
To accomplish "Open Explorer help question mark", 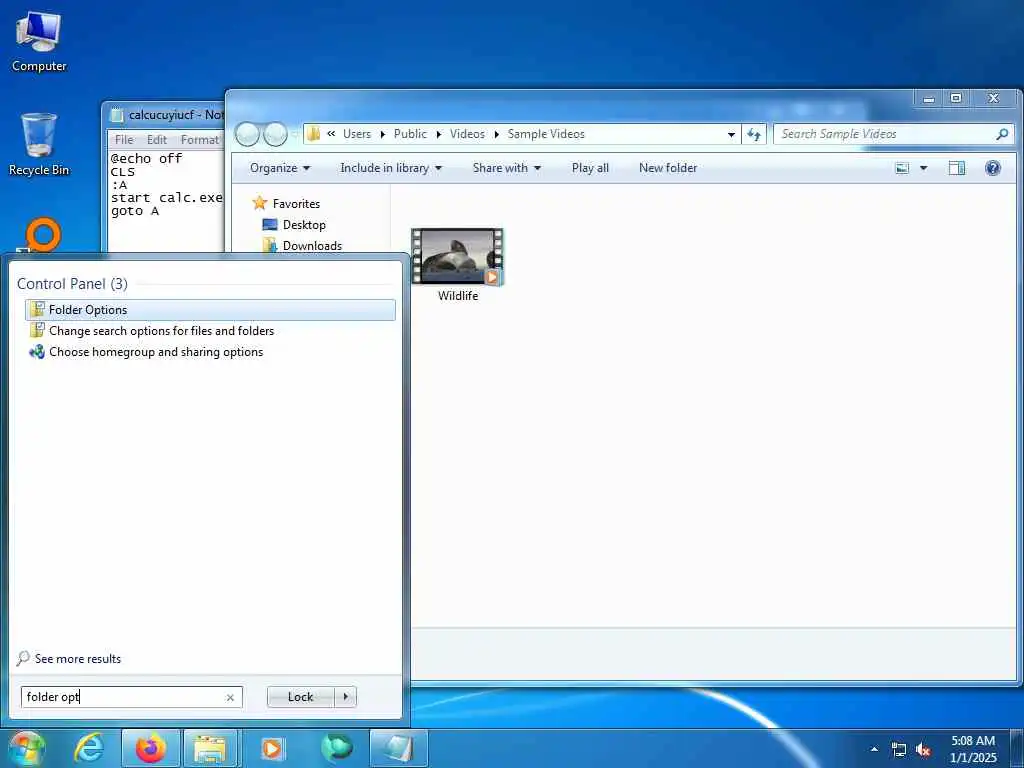I will click(x=993, y=168).
